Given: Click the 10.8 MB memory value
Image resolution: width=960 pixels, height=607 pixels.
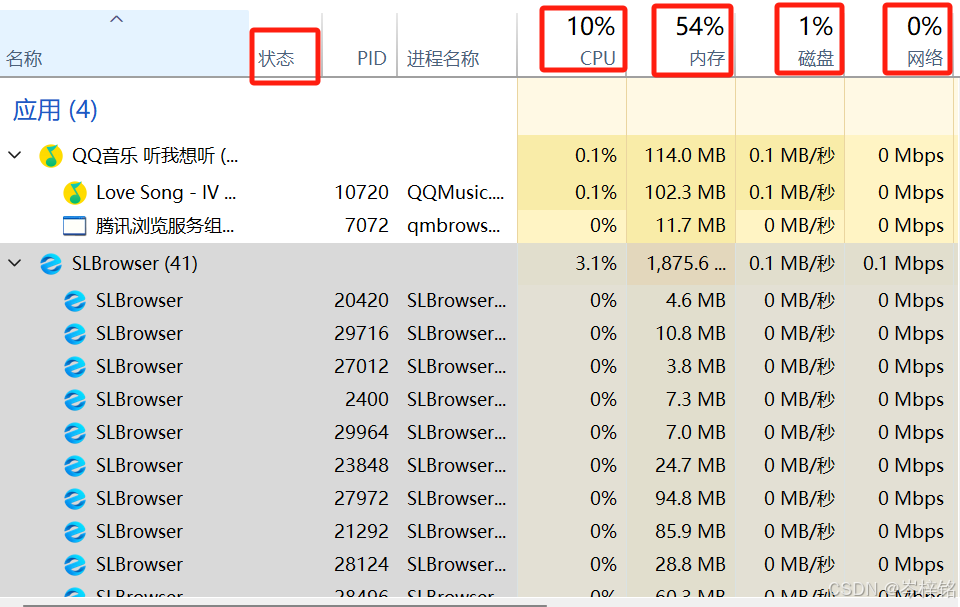Looking at the screenshot, I should pos(691,334).
